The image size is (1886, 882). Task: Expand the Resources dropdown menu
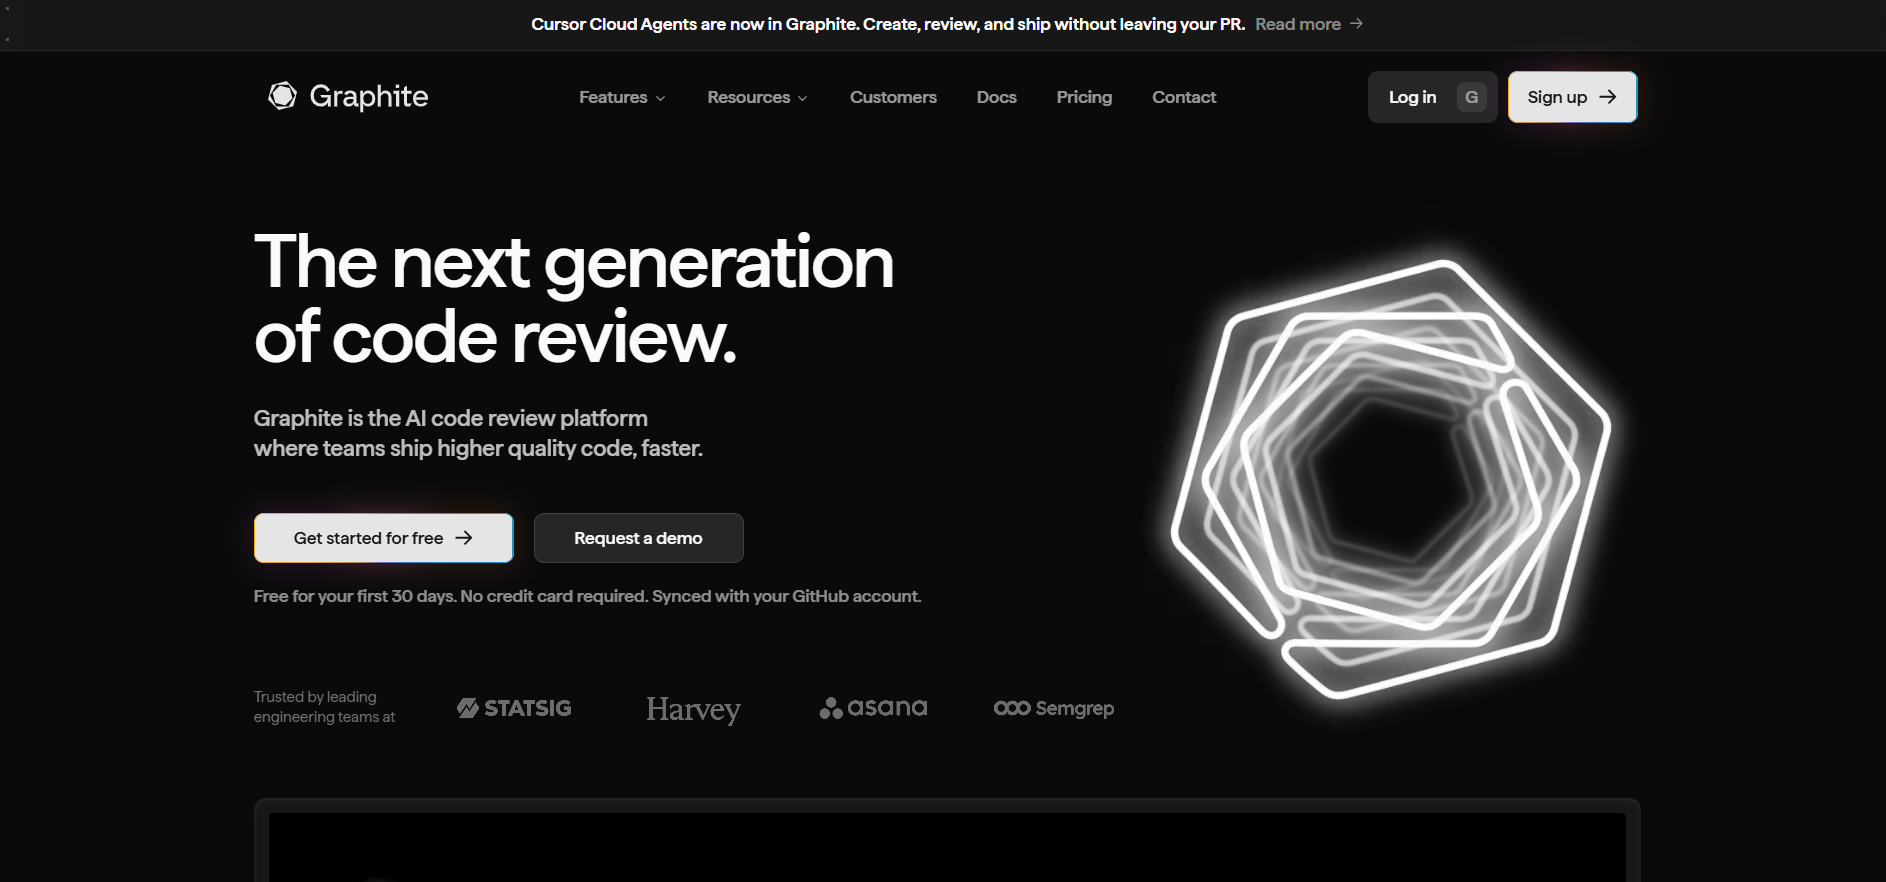point(757,97)
